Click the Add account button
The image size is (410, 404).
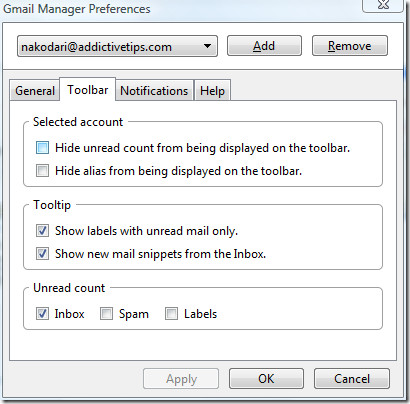coord(264,46)
